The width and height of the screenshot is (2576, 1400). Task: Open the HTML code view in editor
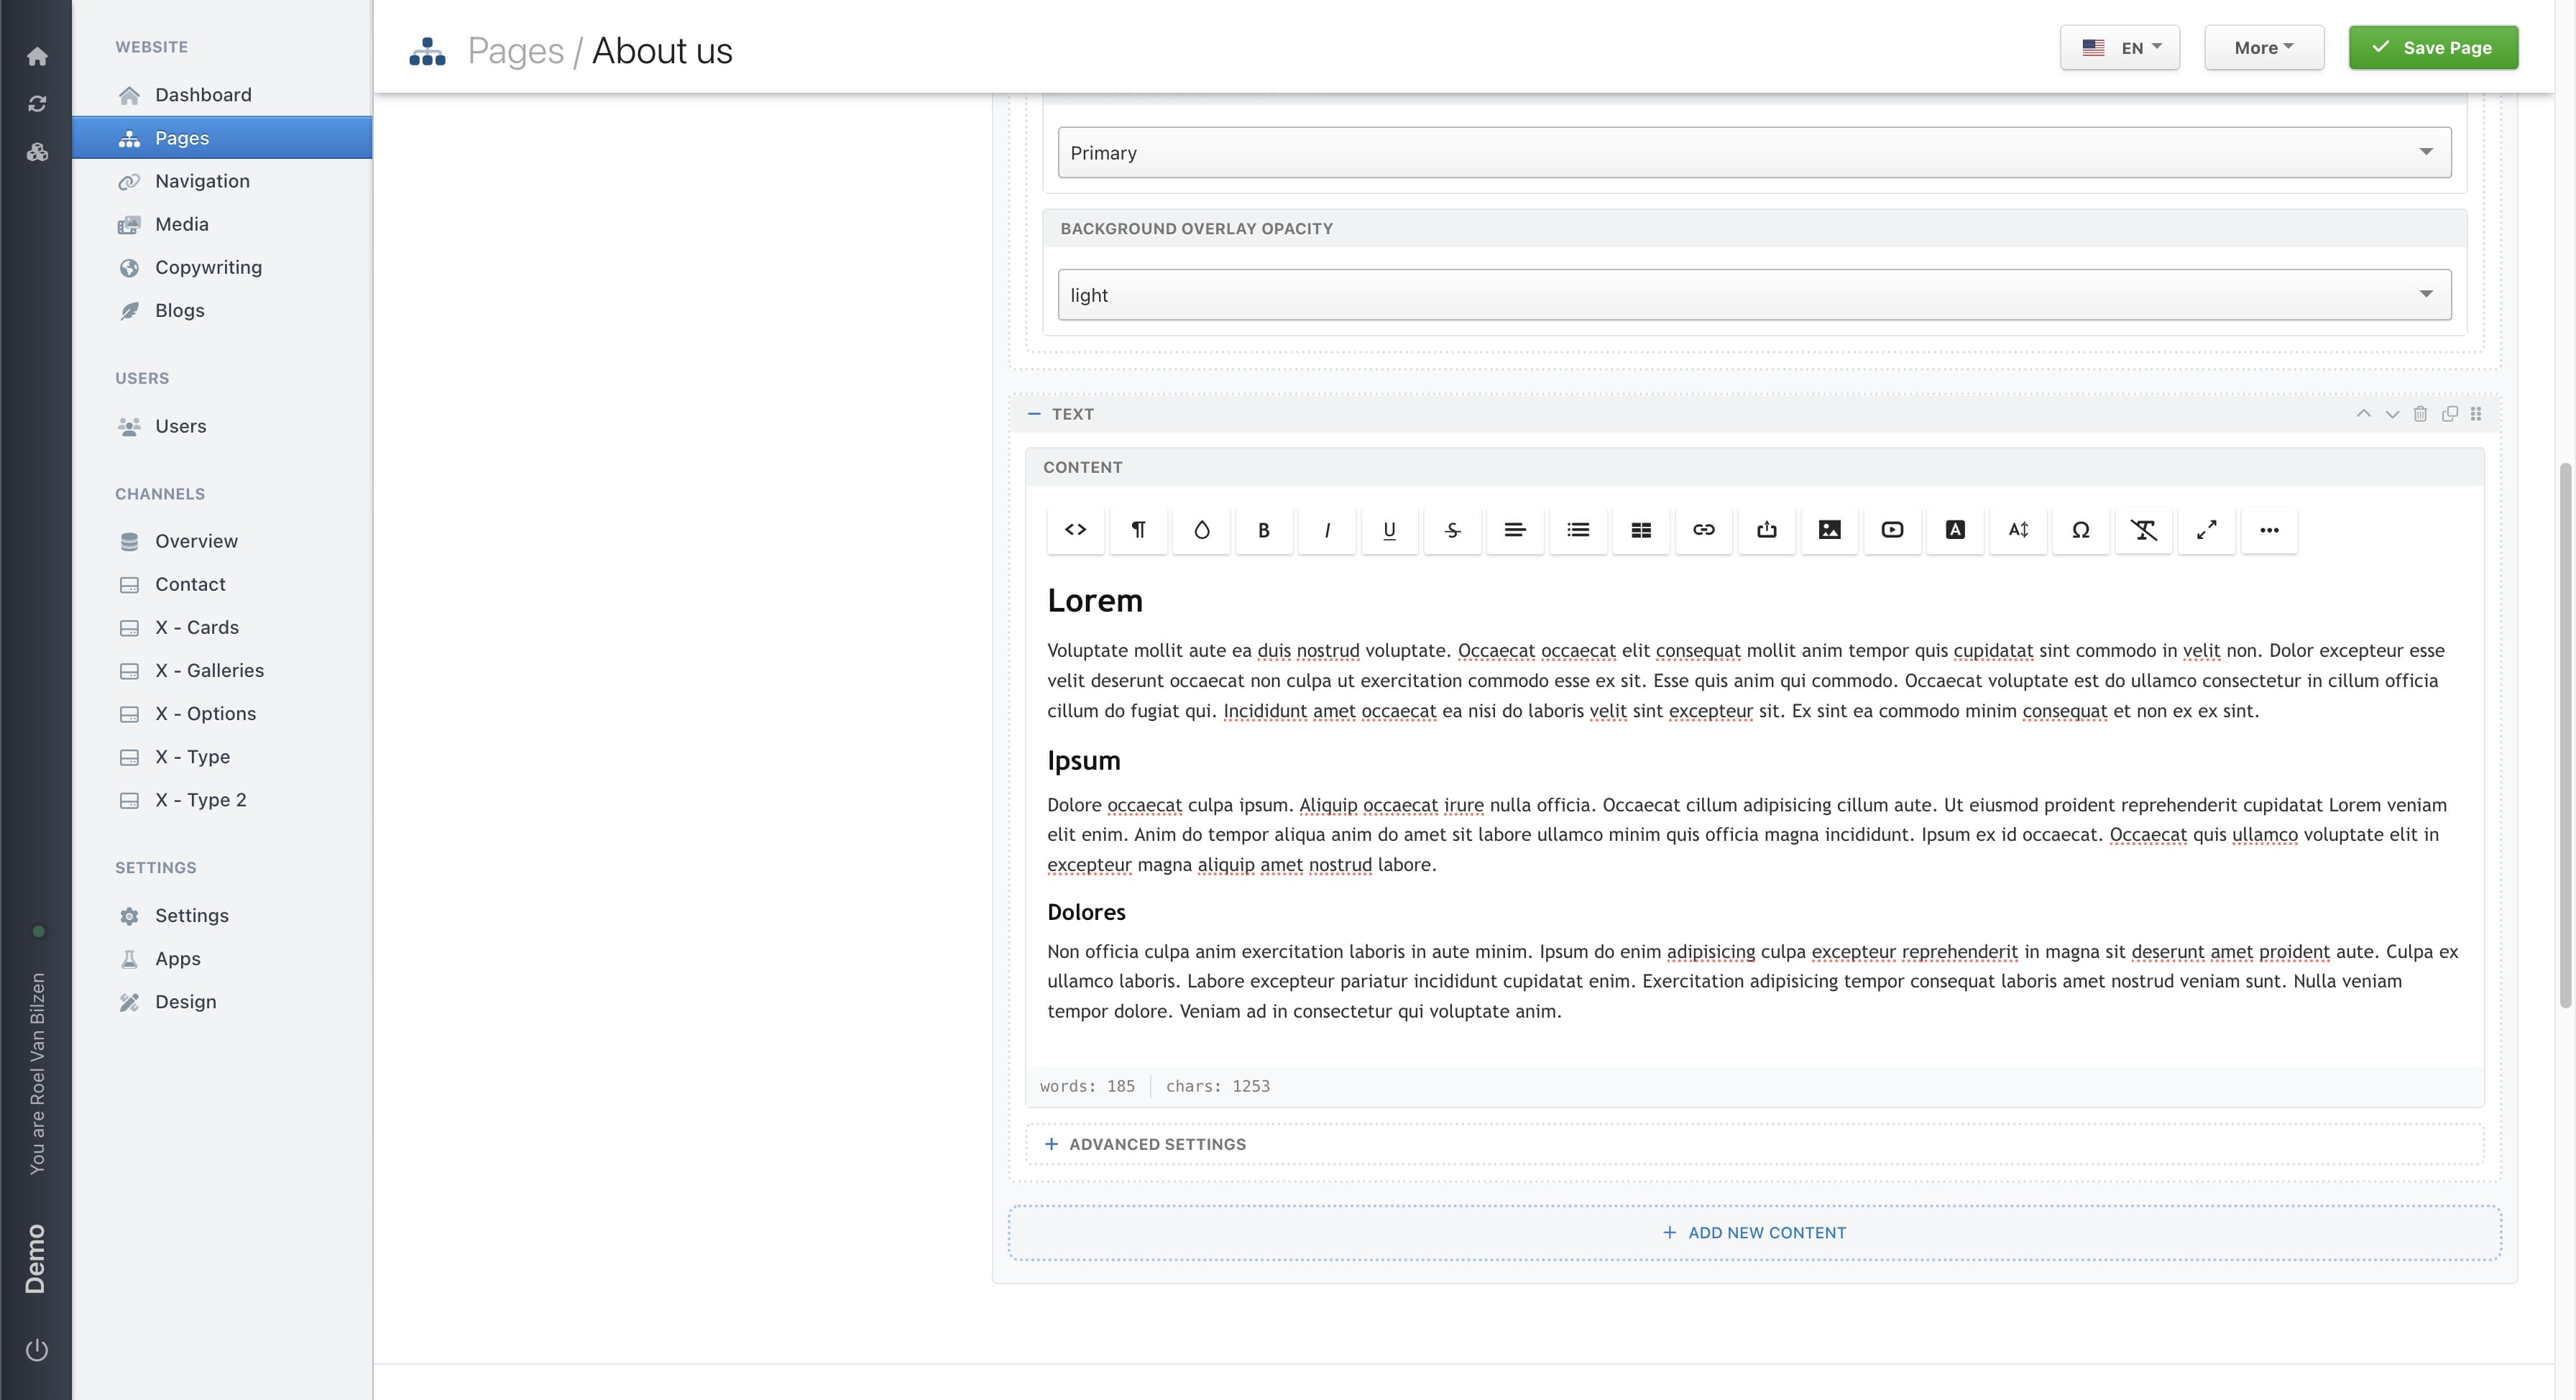click(x=1075, y=530)
